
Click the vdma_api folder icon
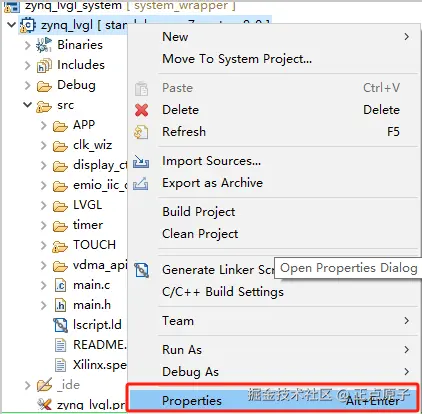[60, 266]
